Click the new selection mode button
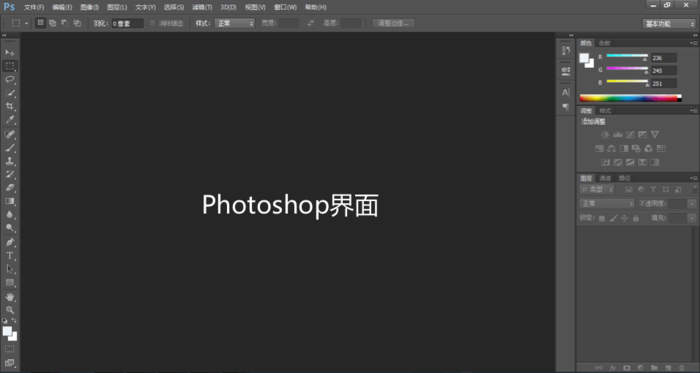700x373 pixels. 41,23
